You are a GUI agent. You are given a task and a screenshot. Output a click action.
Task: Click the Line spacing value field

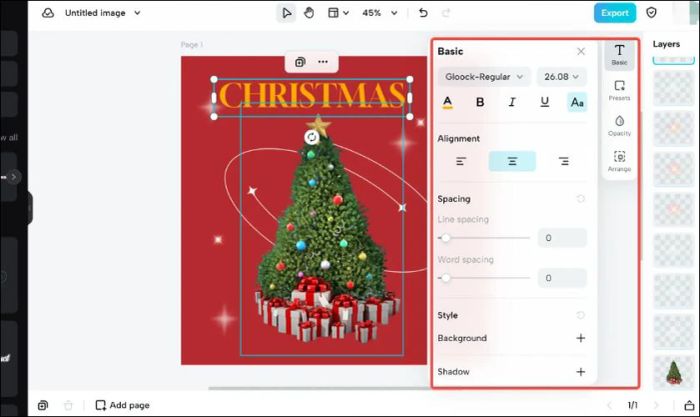[562, 238]
